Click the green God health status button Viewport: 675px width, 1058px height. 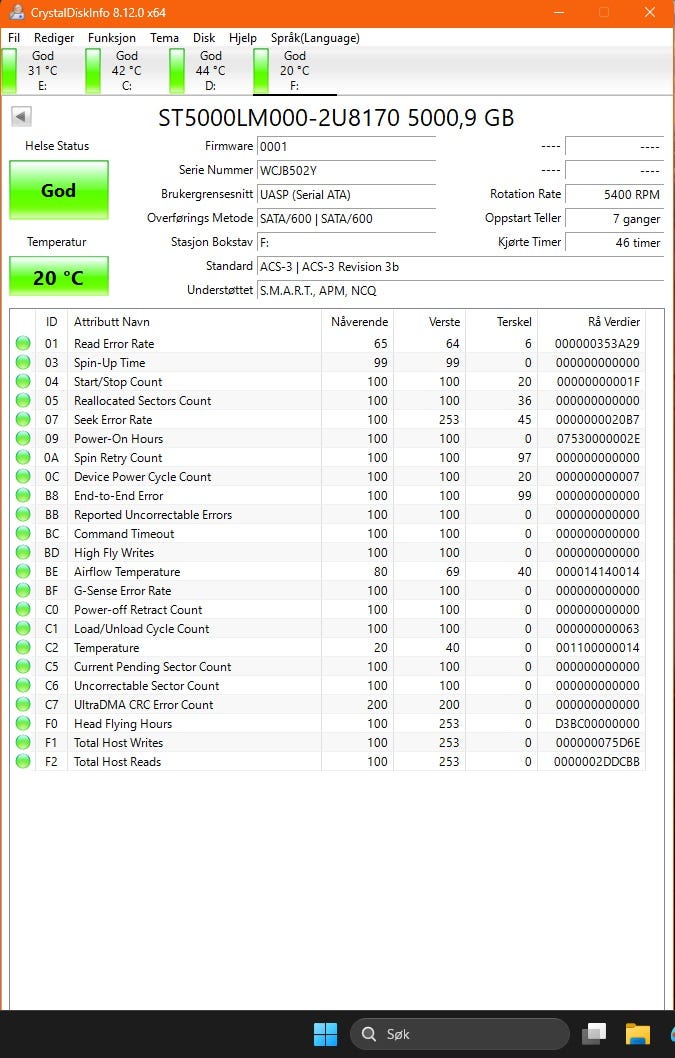pos(59,190)
